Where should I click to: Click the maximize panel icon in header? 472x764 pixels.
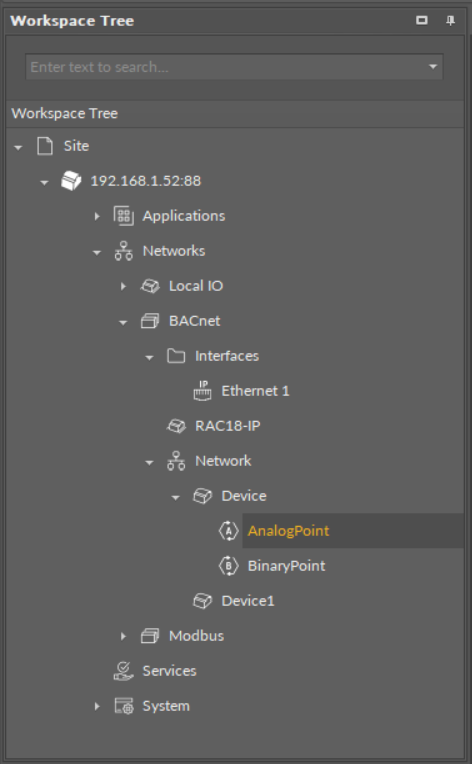[422, 20]
